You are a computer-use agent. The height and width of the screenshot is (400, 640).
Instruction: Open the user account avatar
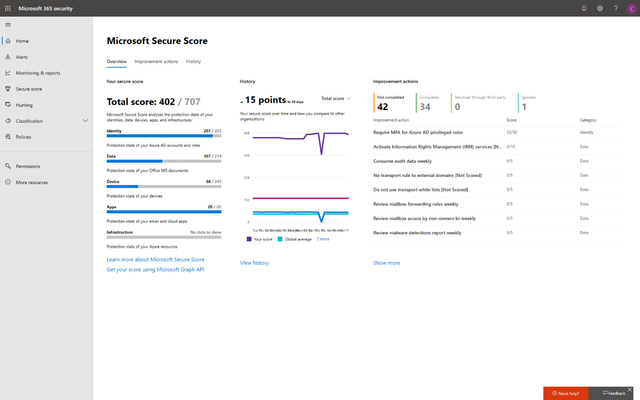pos(631,8)
